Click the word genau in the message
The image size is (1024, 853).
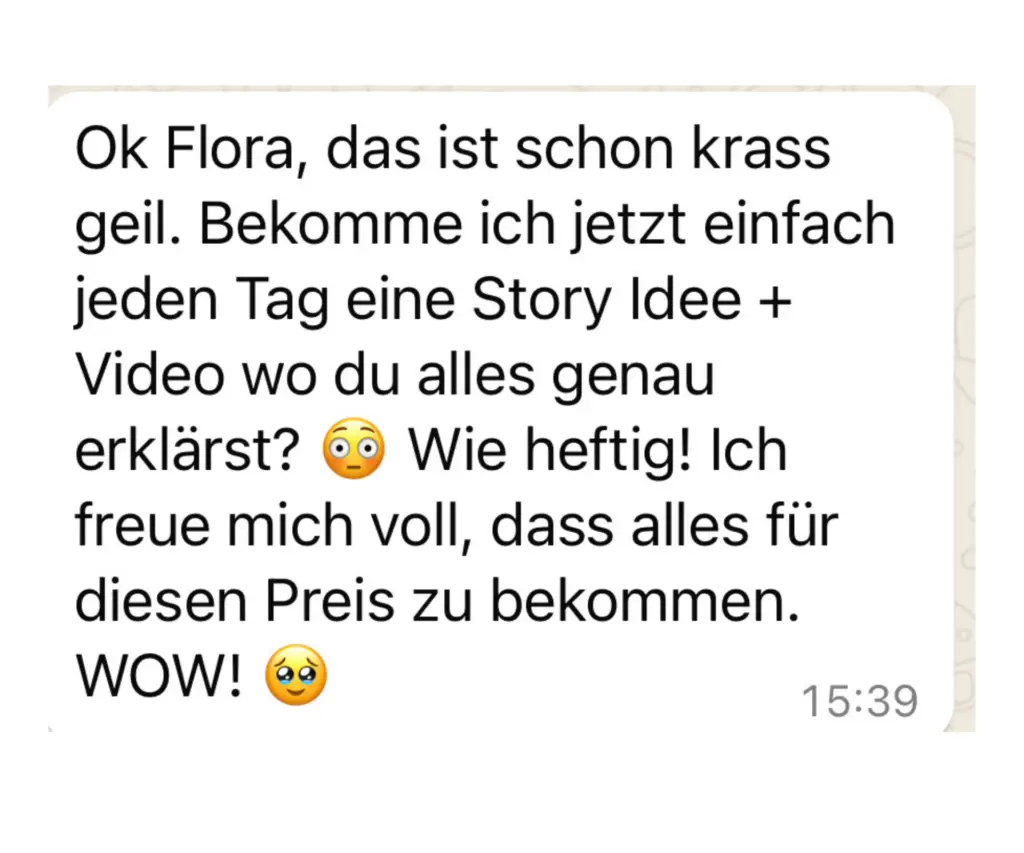(633, 378)
